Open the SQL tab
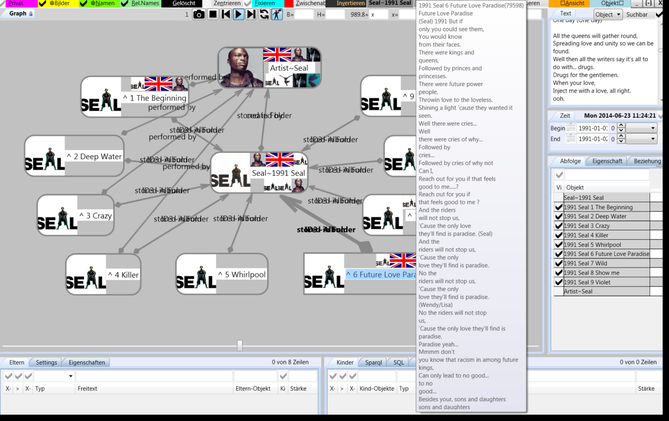This screenshot has height=421, width=669. (398, 362)
